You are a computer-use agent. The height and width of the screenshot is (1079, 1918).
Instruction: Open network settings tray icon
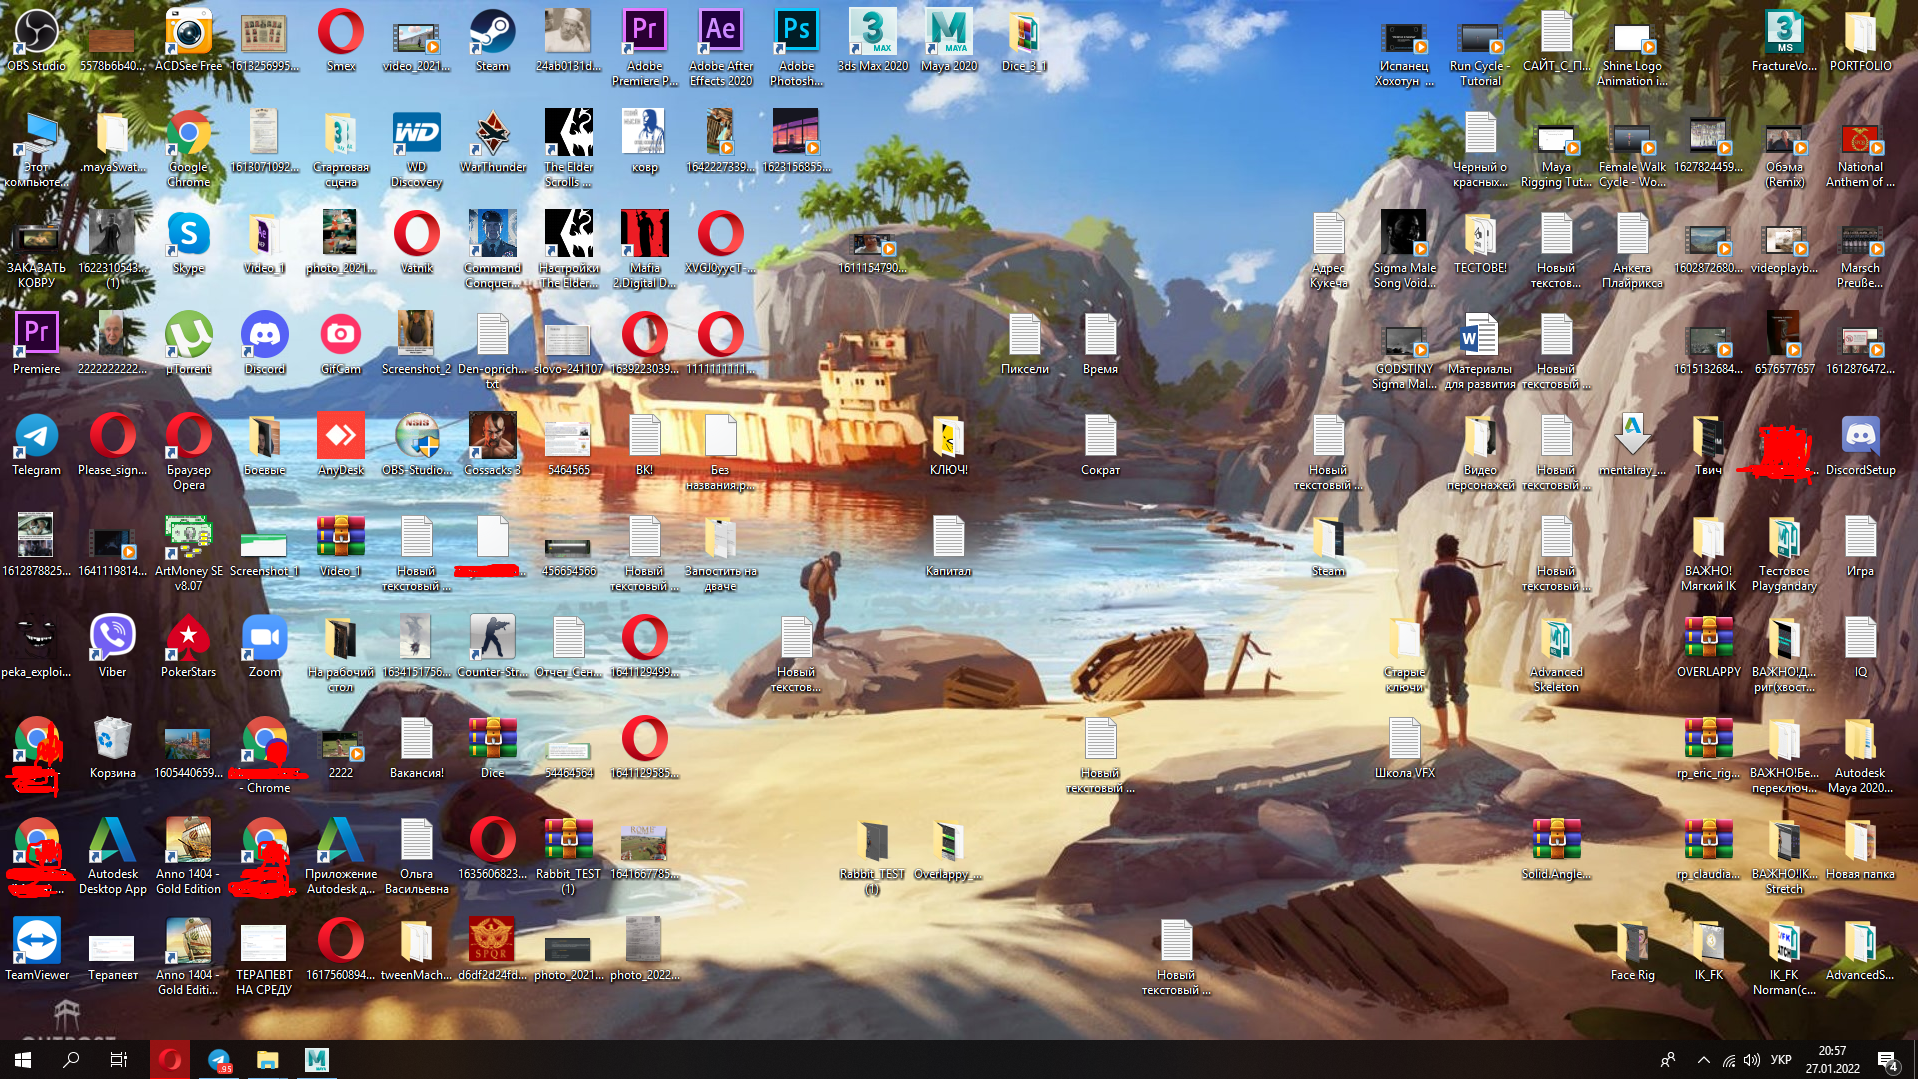(x=1728, y=1060)
